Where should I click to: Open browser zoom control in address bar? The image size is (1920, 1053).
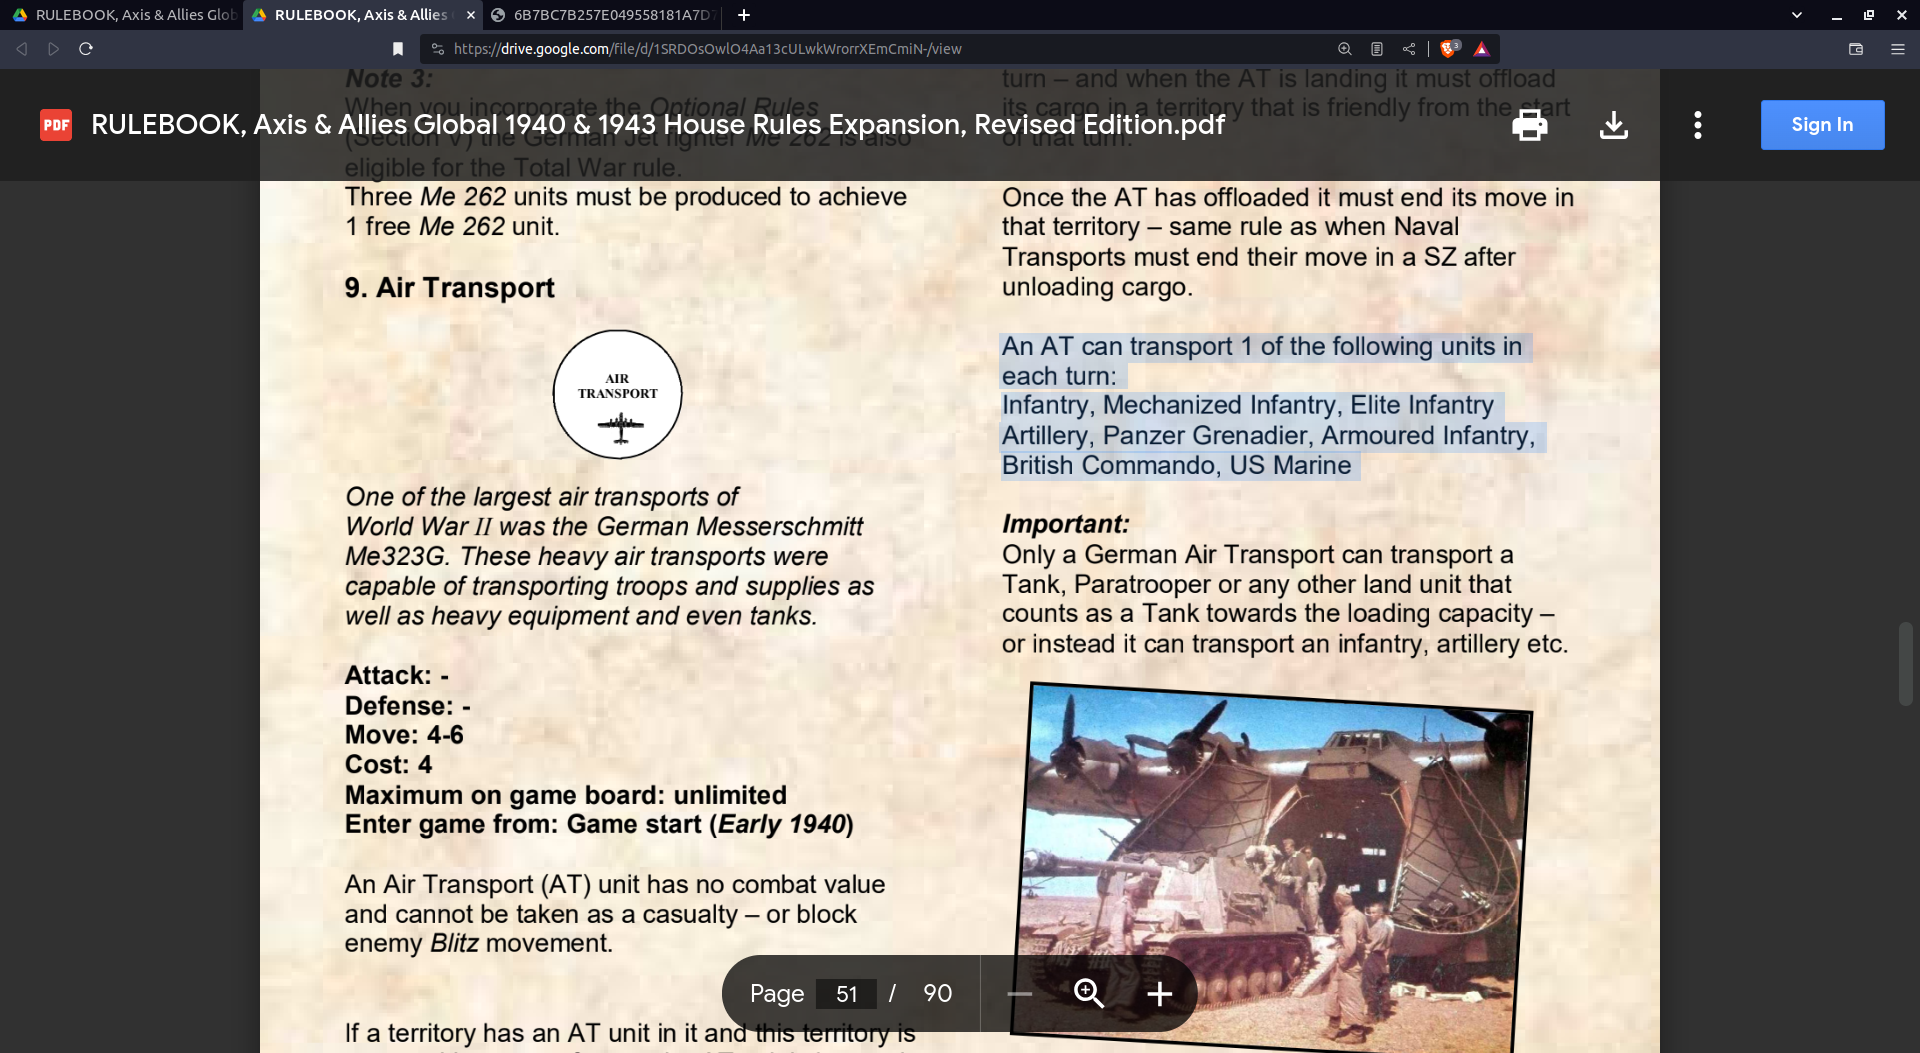point(1345,49)
